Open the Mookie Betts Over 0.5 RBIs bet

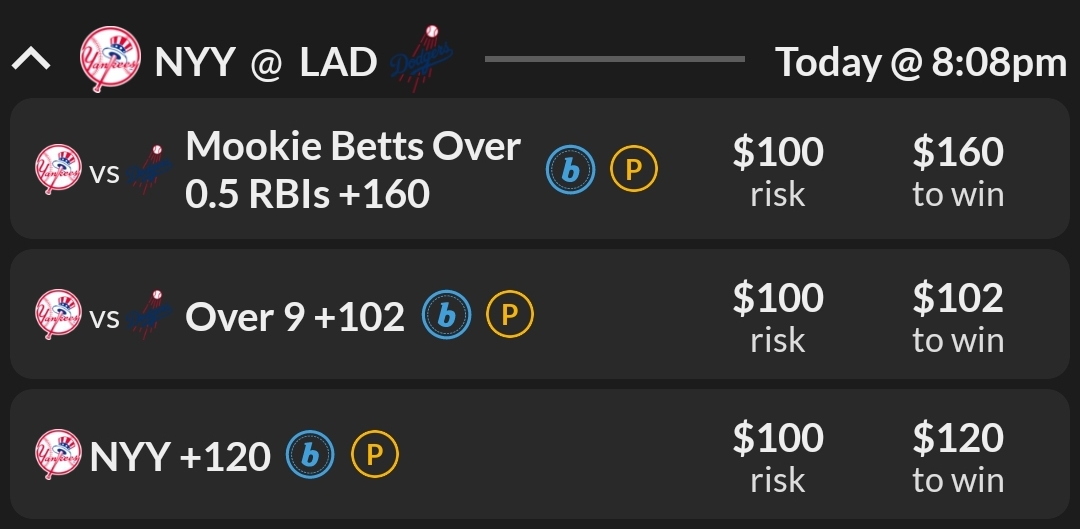coord(353,170)
